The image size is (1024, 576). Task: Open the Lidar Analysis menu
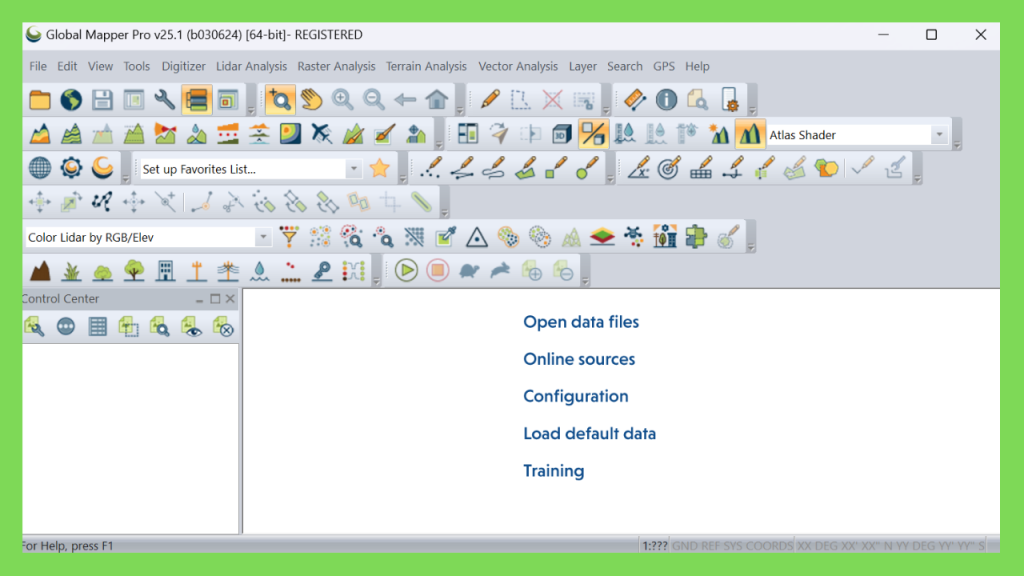(251, 66)
